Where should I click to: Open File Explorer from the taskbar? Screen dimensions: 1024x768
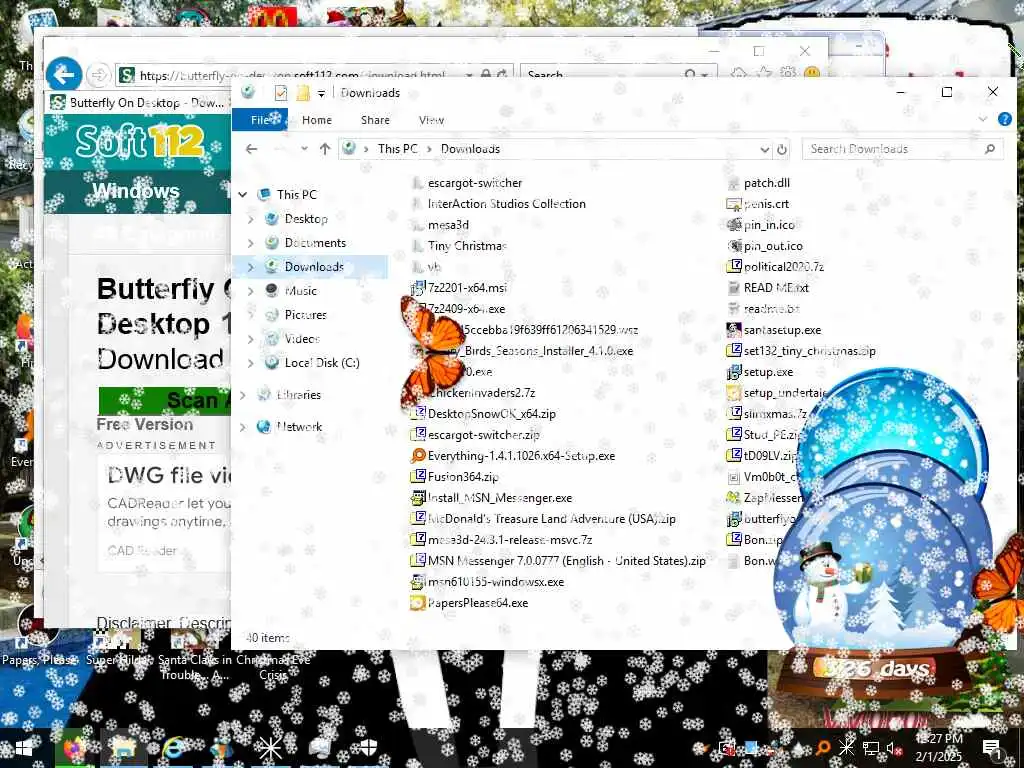coord(123,748)
